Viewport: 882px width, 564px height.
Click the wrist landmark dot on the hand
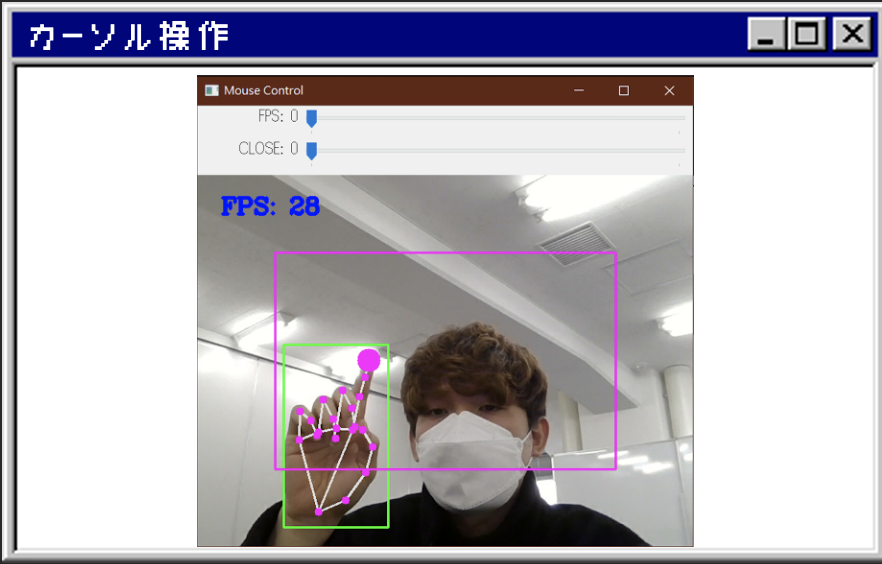(x=319, y=512)
